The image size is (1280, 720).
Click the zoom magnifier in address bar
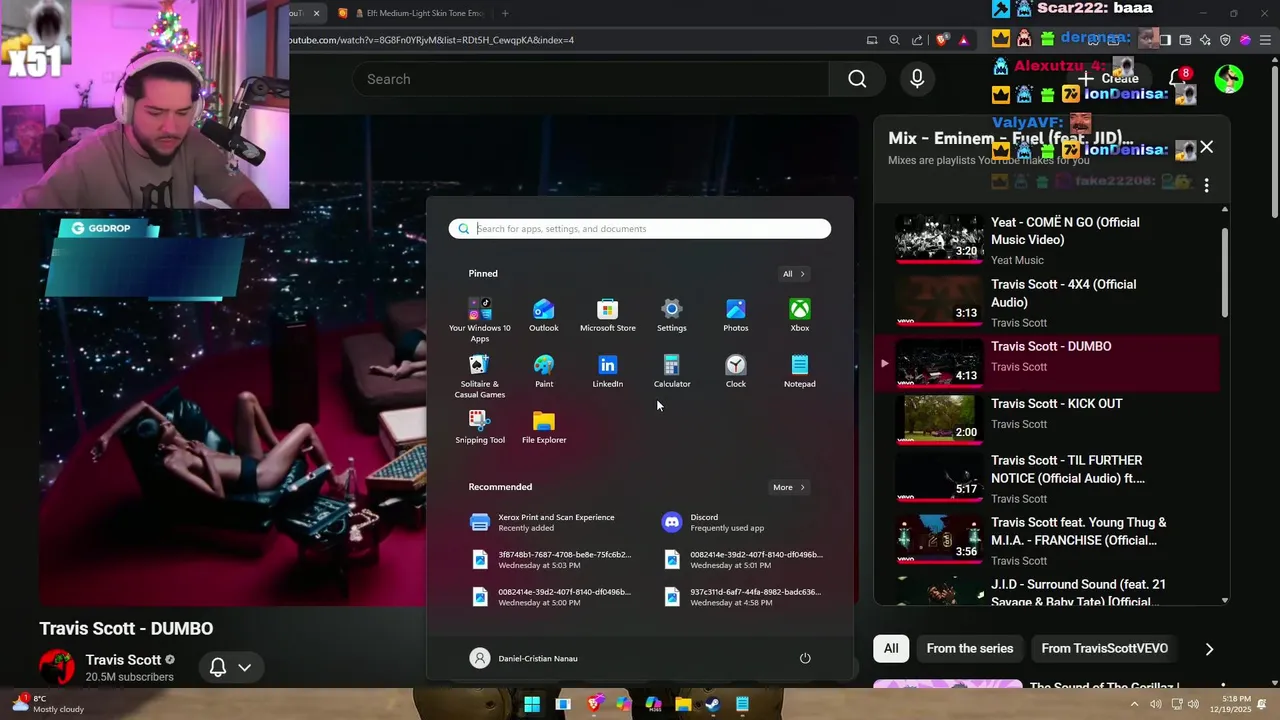(x=895, y=40)
